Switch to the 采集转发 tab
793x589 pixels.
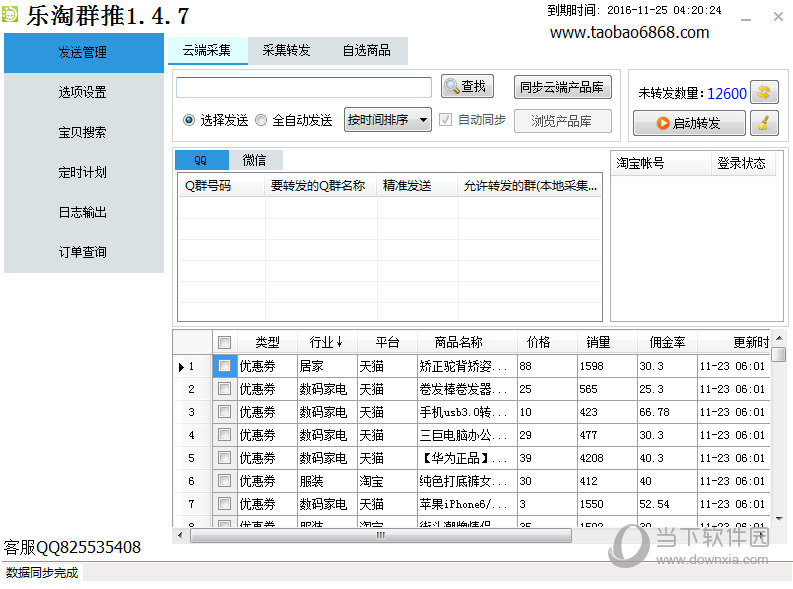pyautogui.click(x=286, y=51)
